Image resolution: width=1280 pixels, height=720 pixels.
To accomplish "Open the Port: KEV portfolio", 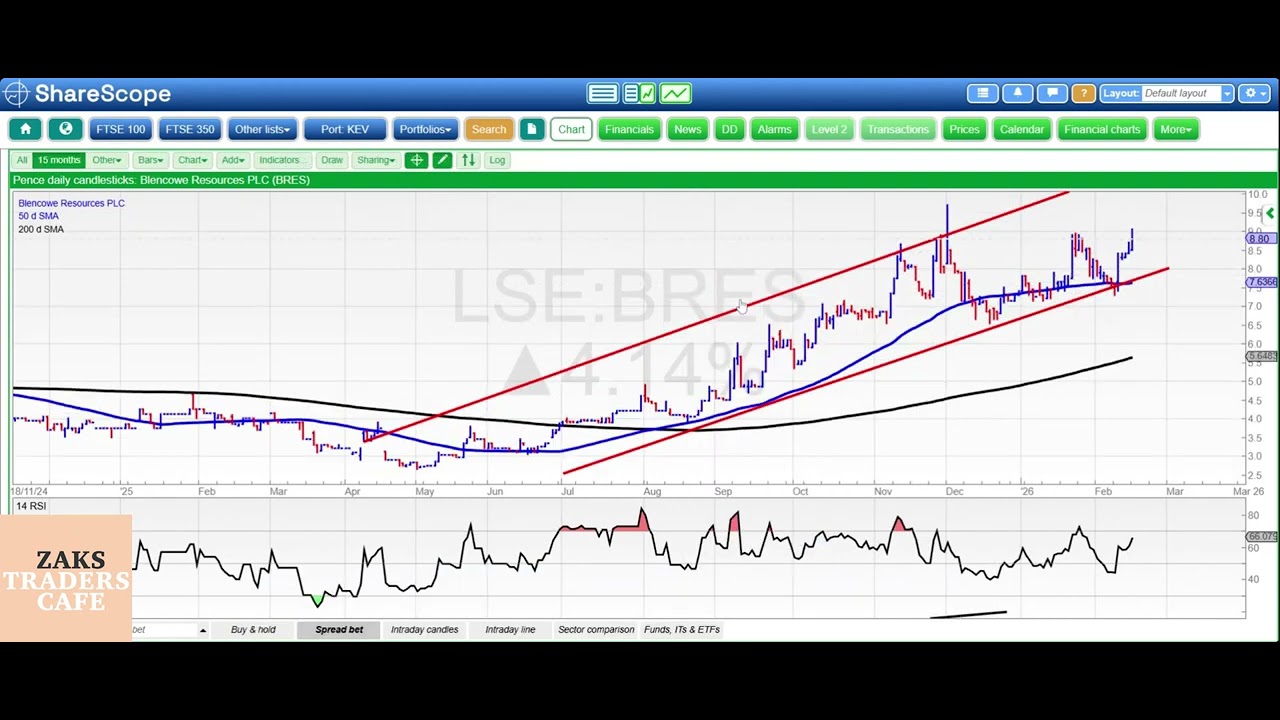I will coord(345,129).
